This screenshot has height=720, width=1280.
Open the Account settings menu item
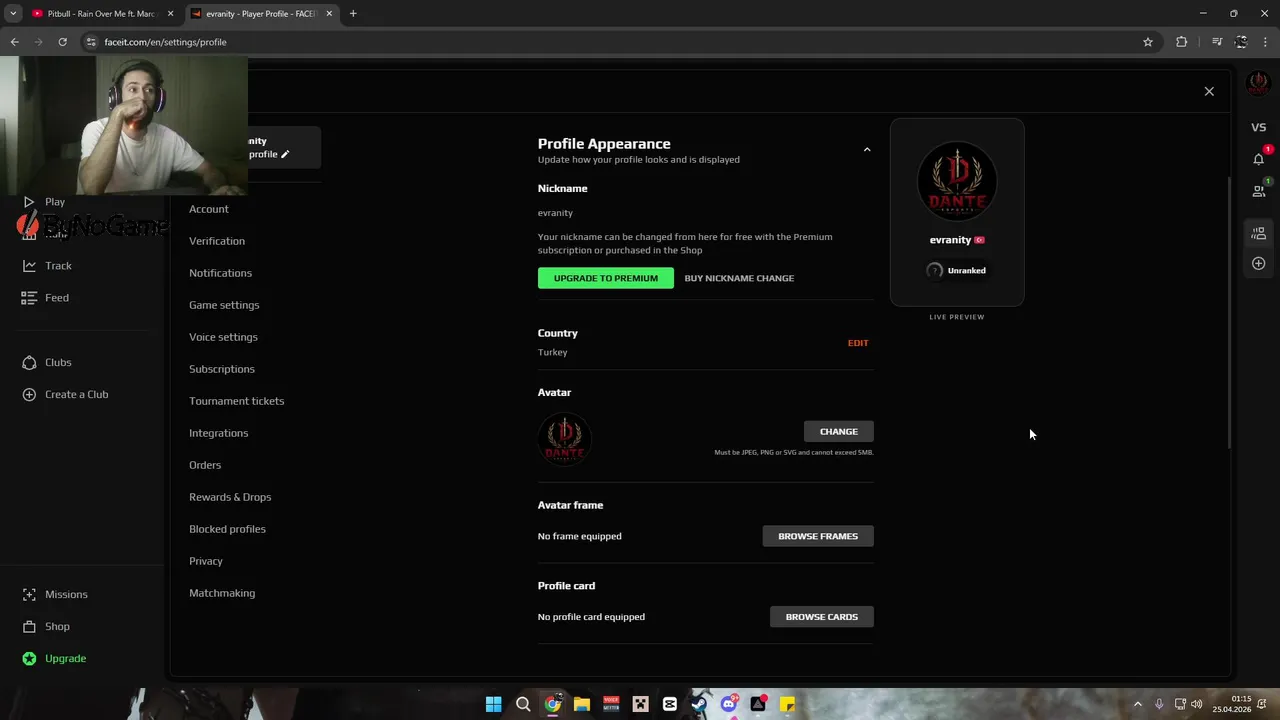209,209
